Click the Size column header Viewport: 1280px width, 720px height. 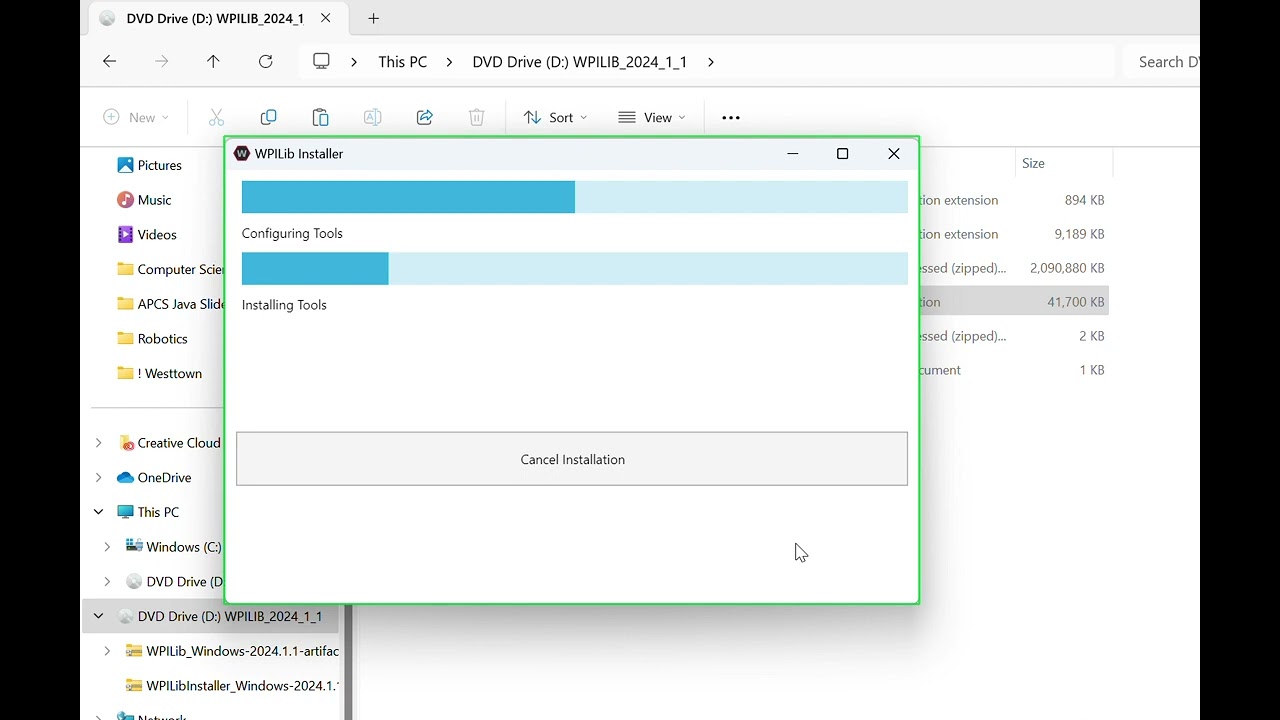(1064, 163)
